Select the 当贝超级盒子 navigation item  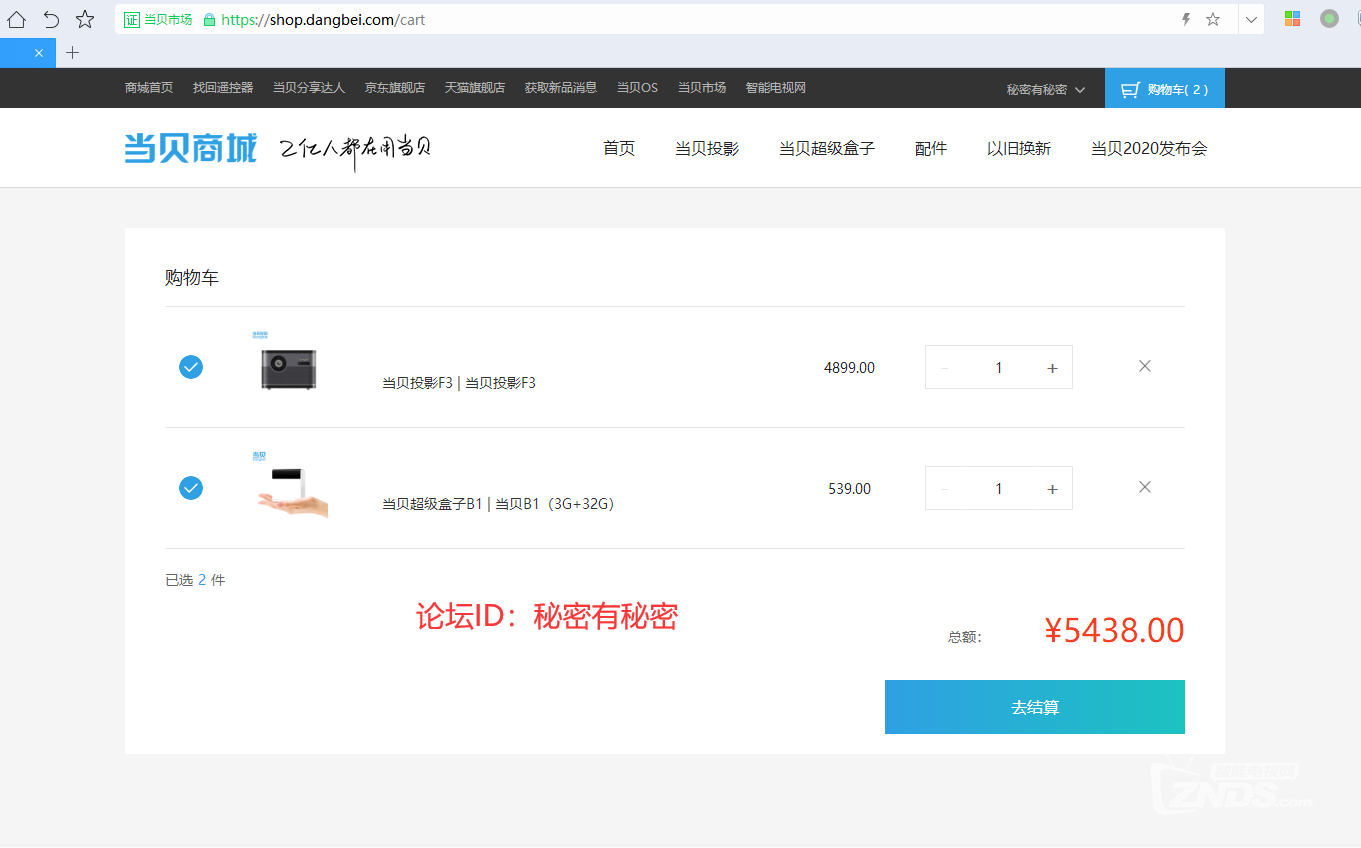click(827, 148)
